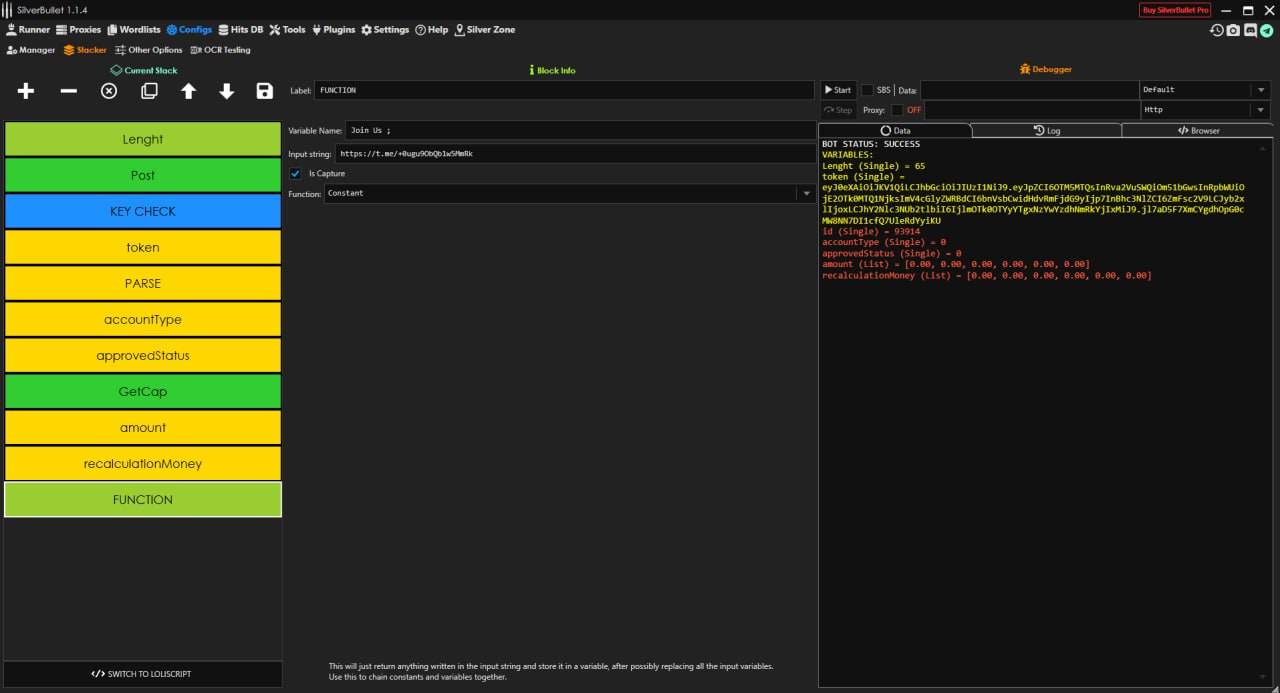Screen dimensions: 1280x693
Task: Remove the selected block with the minus icon
Action: point(68,91)
